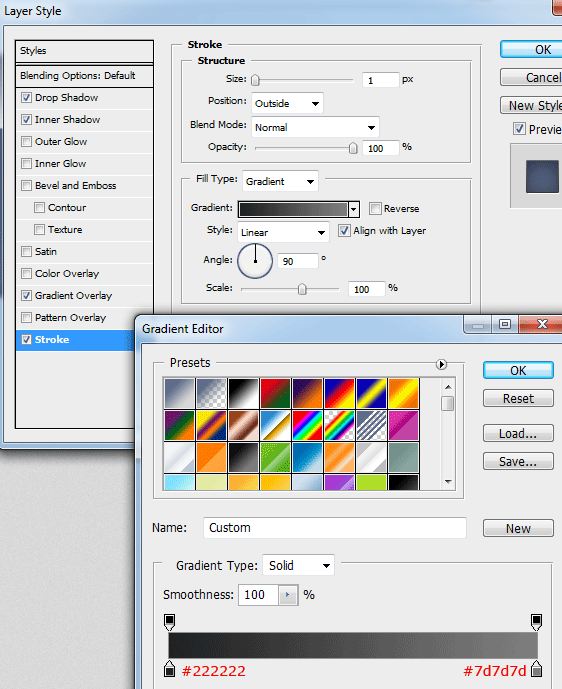The image size is (562, 689).
Task: Open the Position dropdown showing Outside
Action: point(287,104)
